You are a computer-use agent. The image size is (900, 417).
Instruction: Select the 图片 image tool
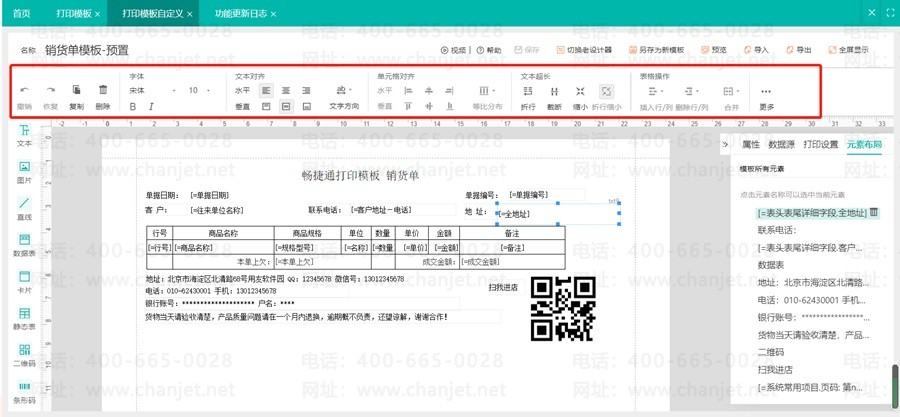(25, 172)
